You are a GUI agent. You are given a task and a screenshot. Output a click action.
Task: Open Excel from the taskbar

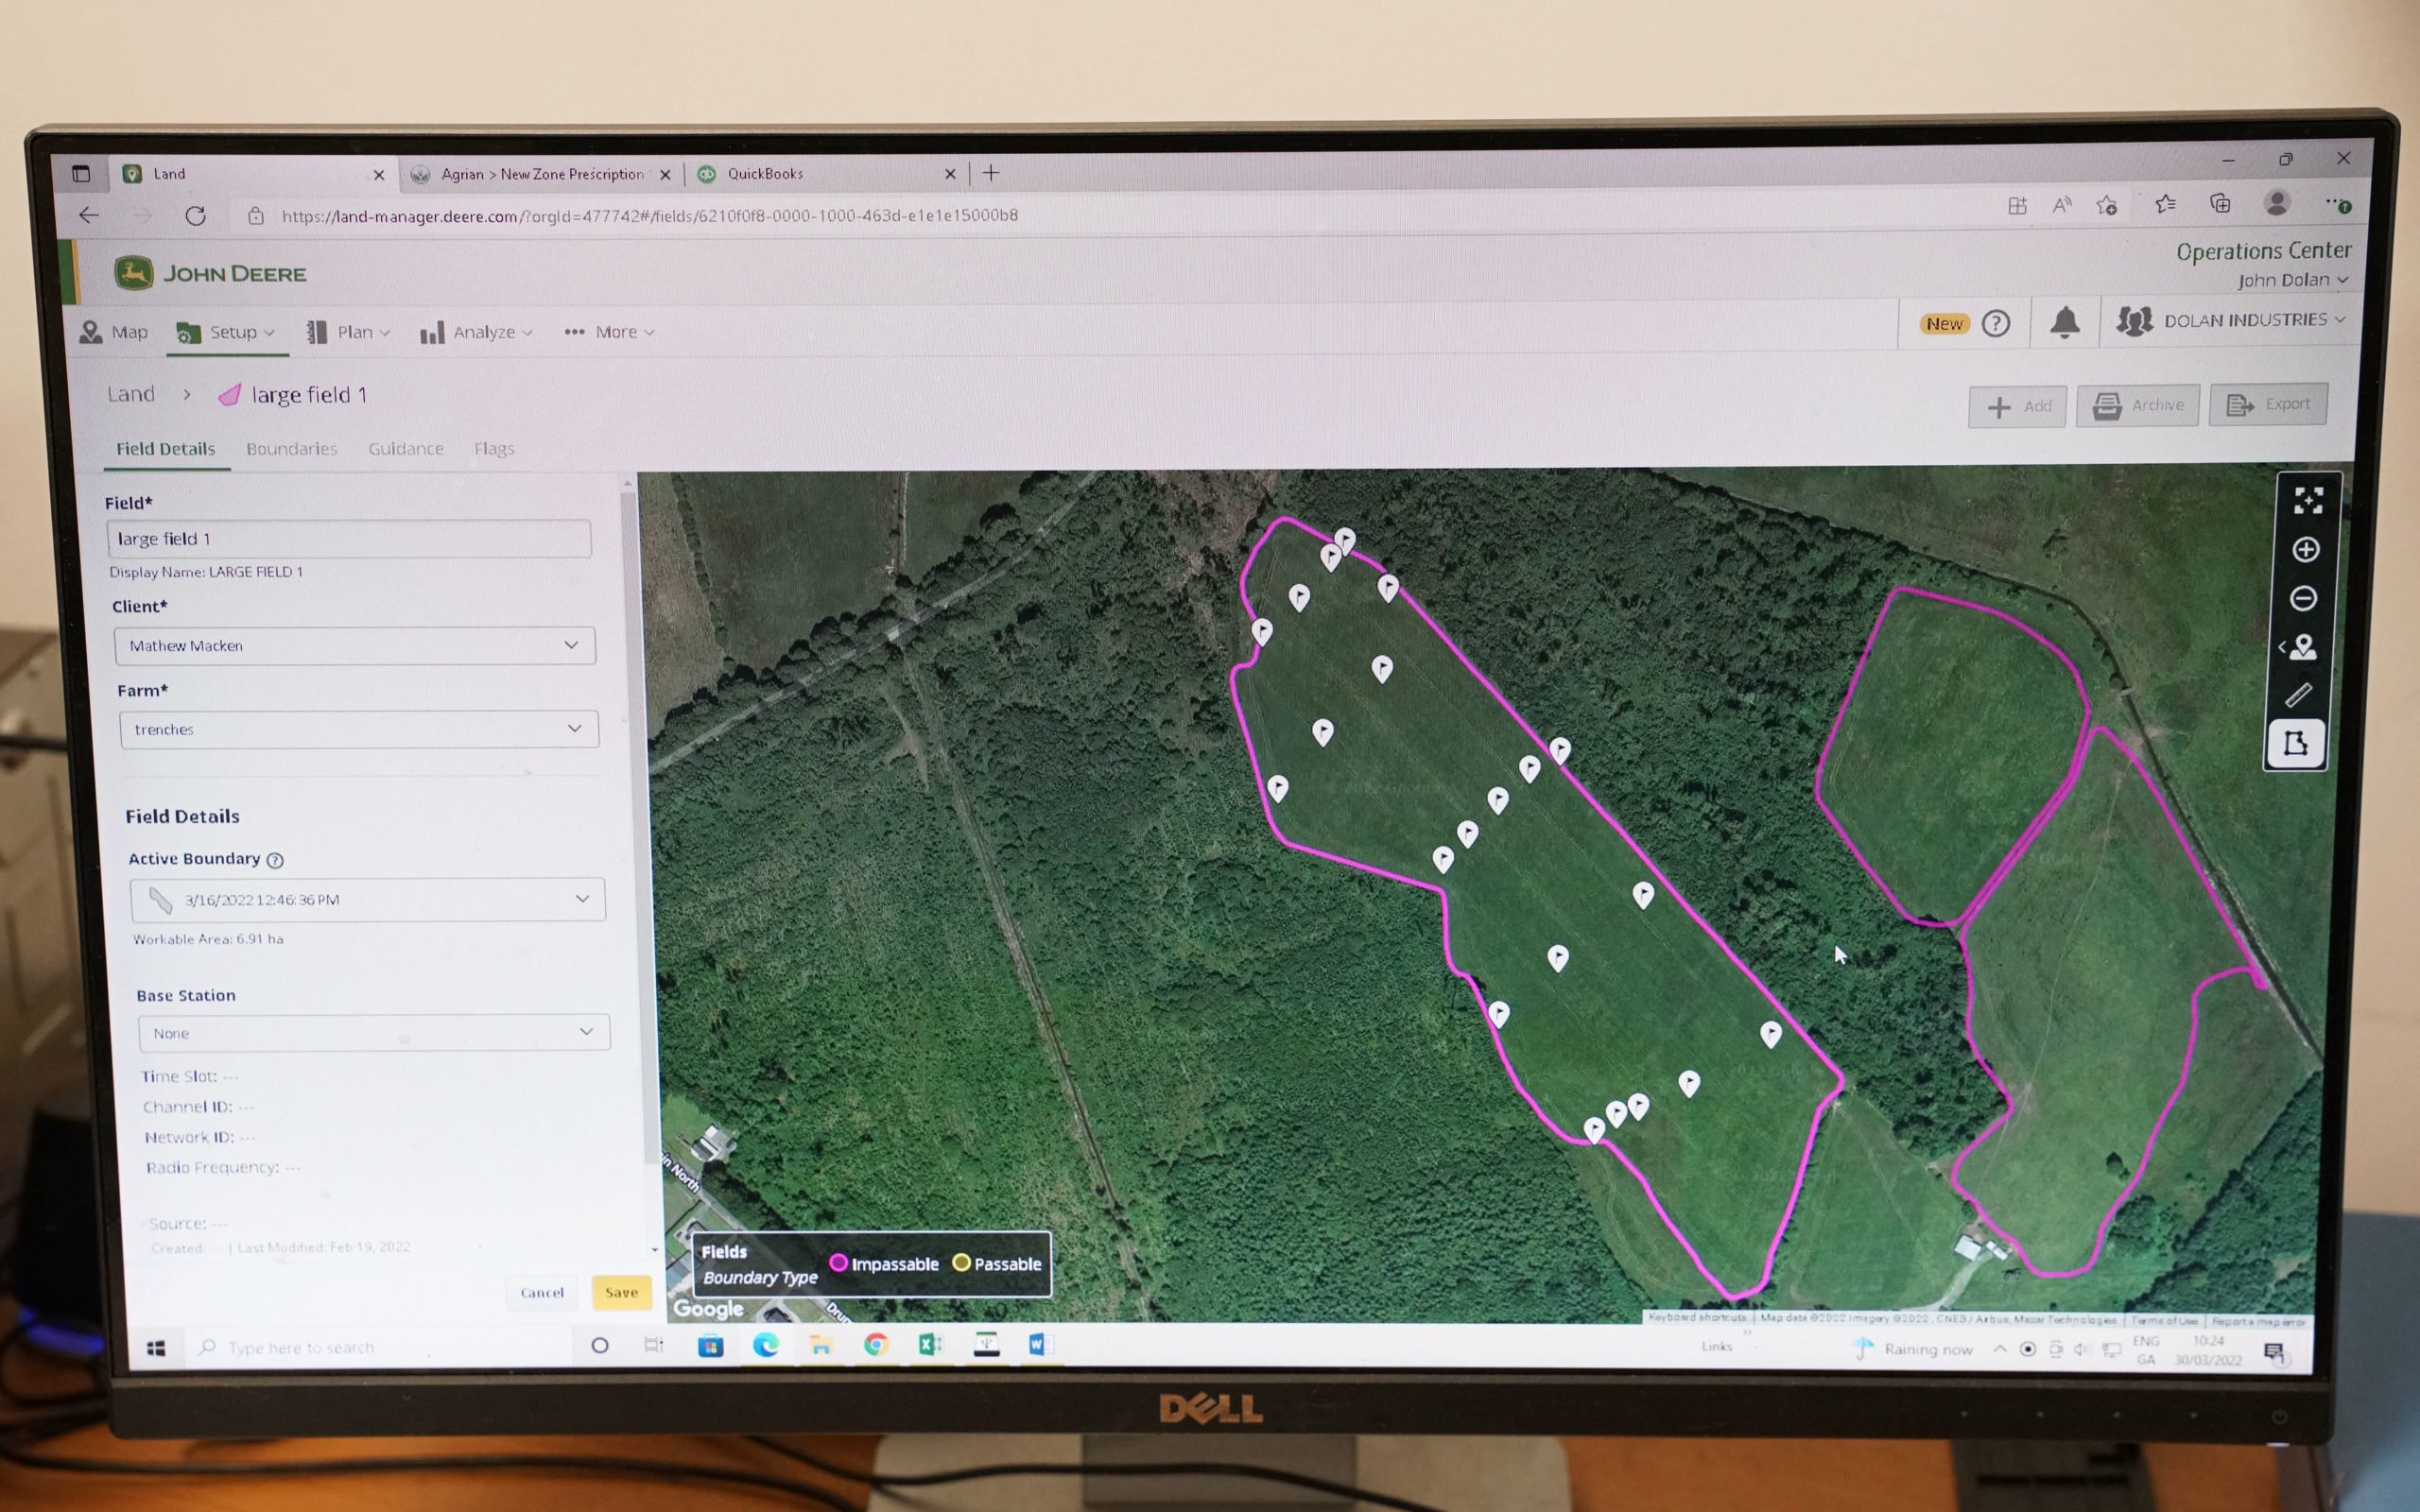click(930, 1345)
